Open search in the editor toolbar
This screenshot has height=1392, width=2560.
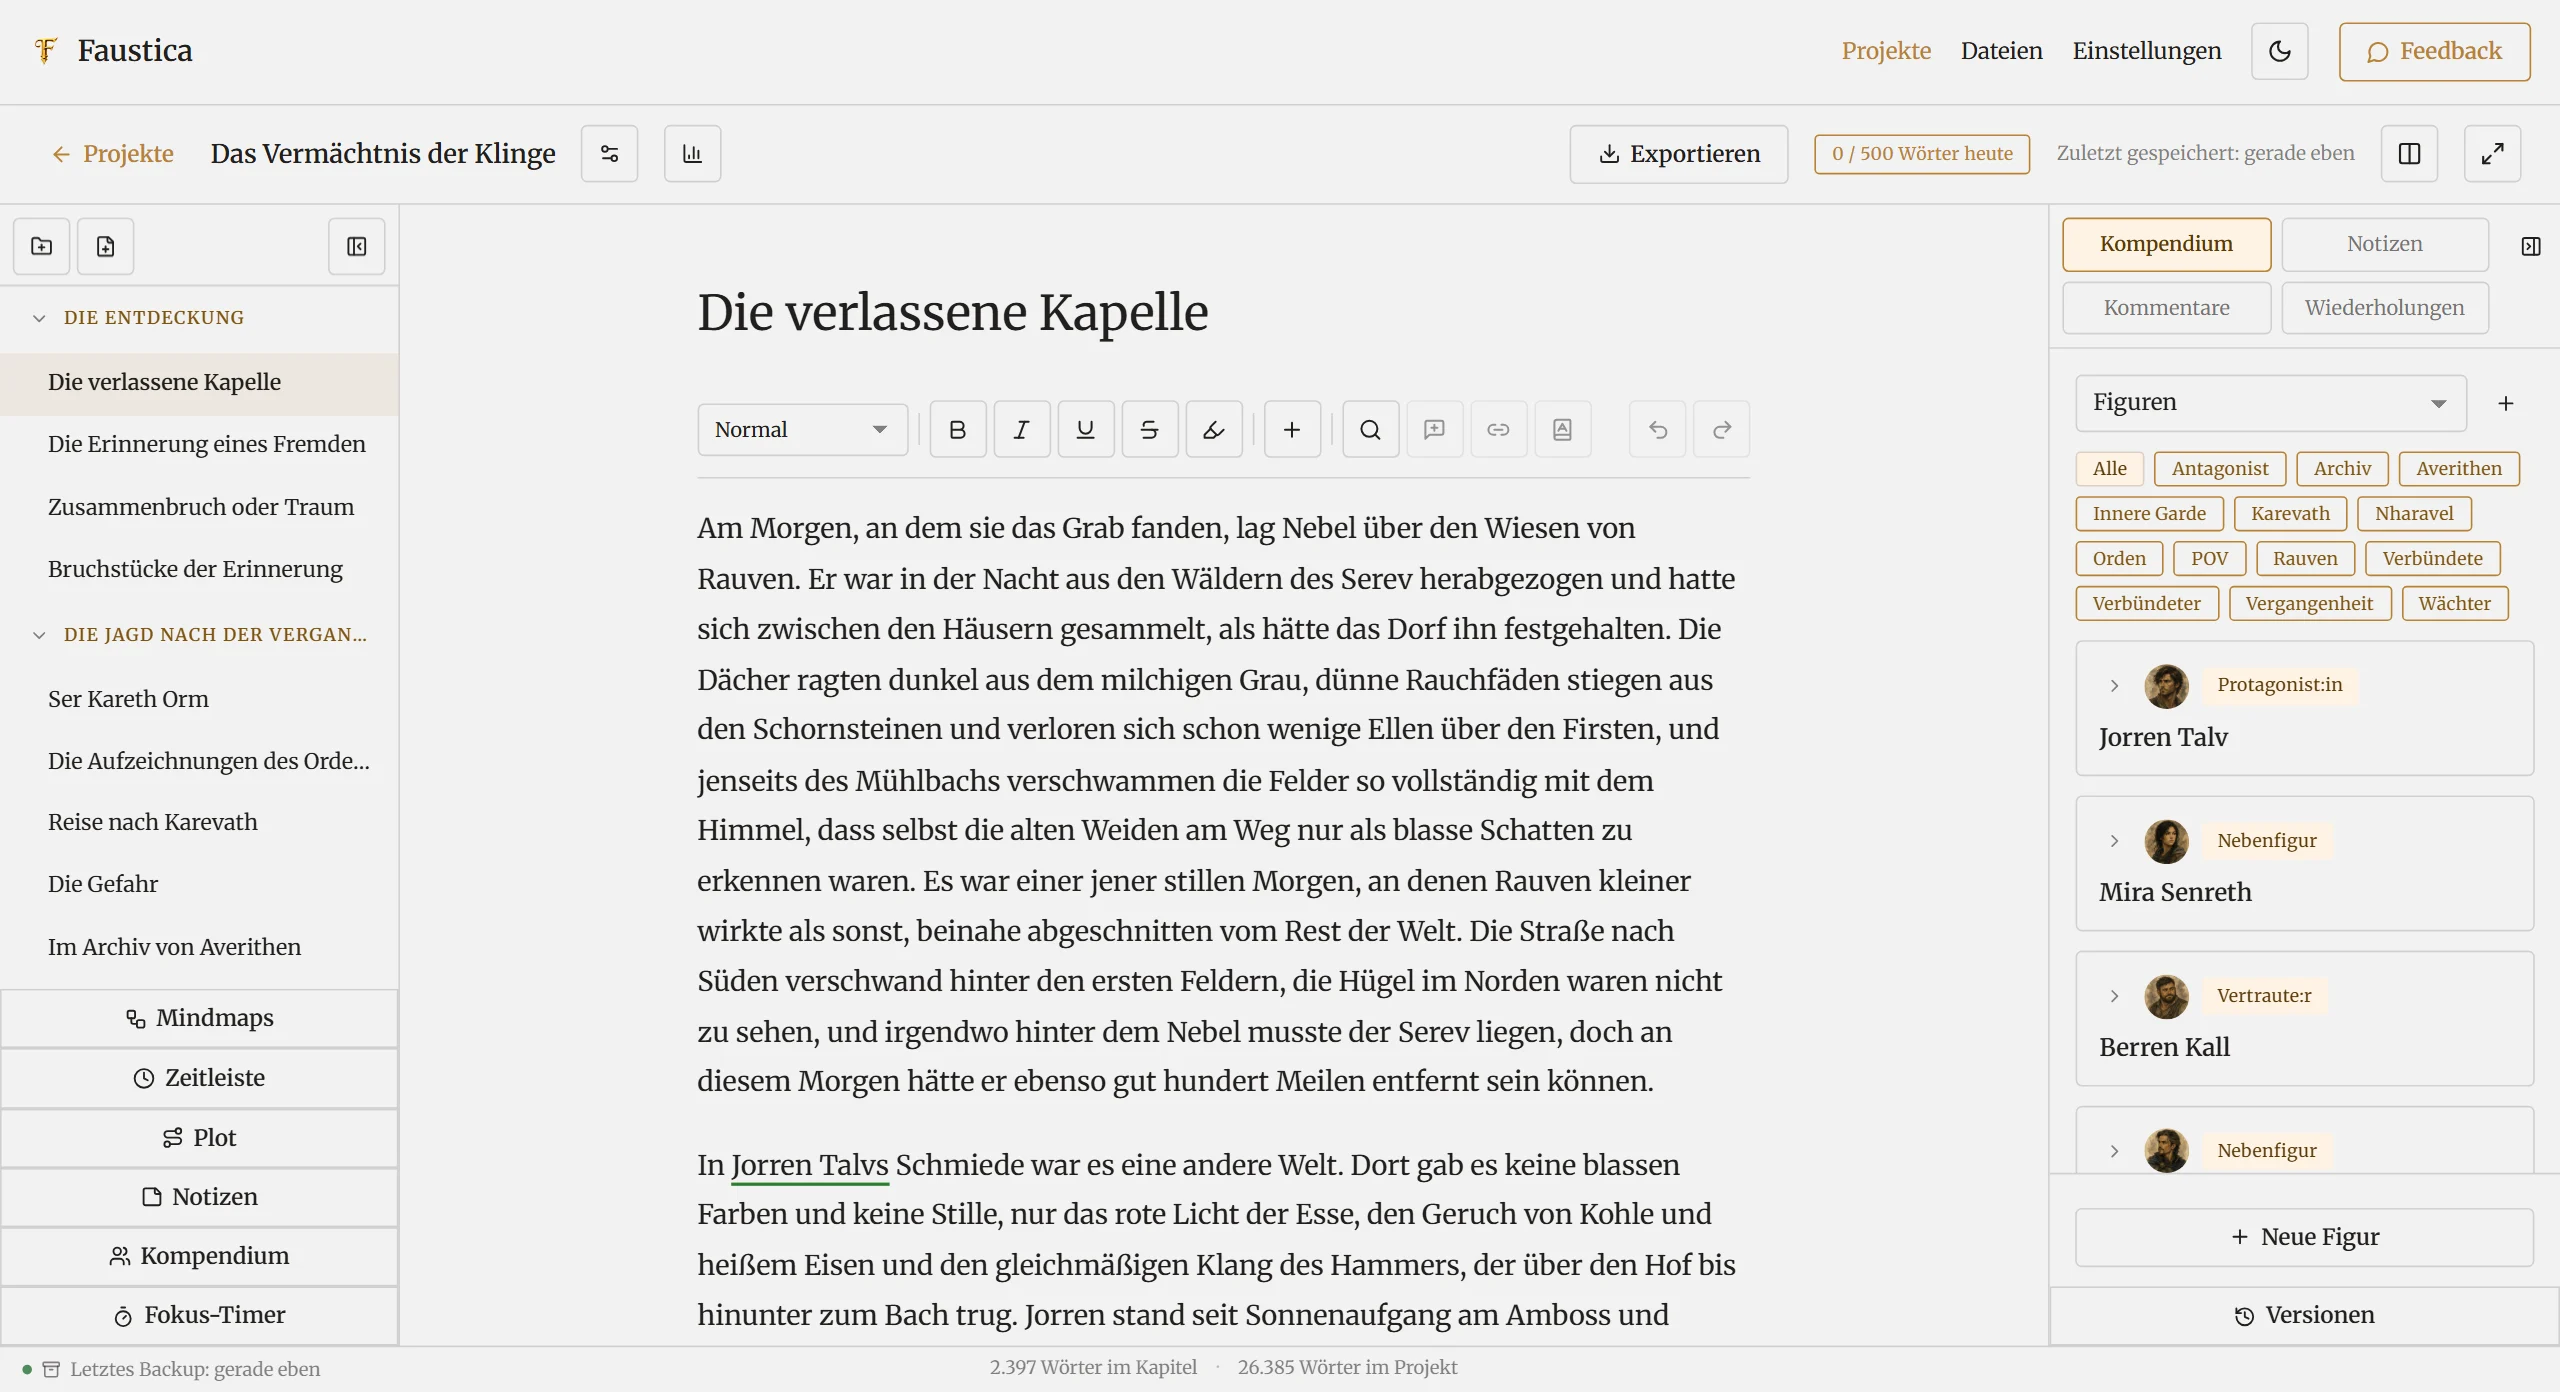click(1371, 429)
